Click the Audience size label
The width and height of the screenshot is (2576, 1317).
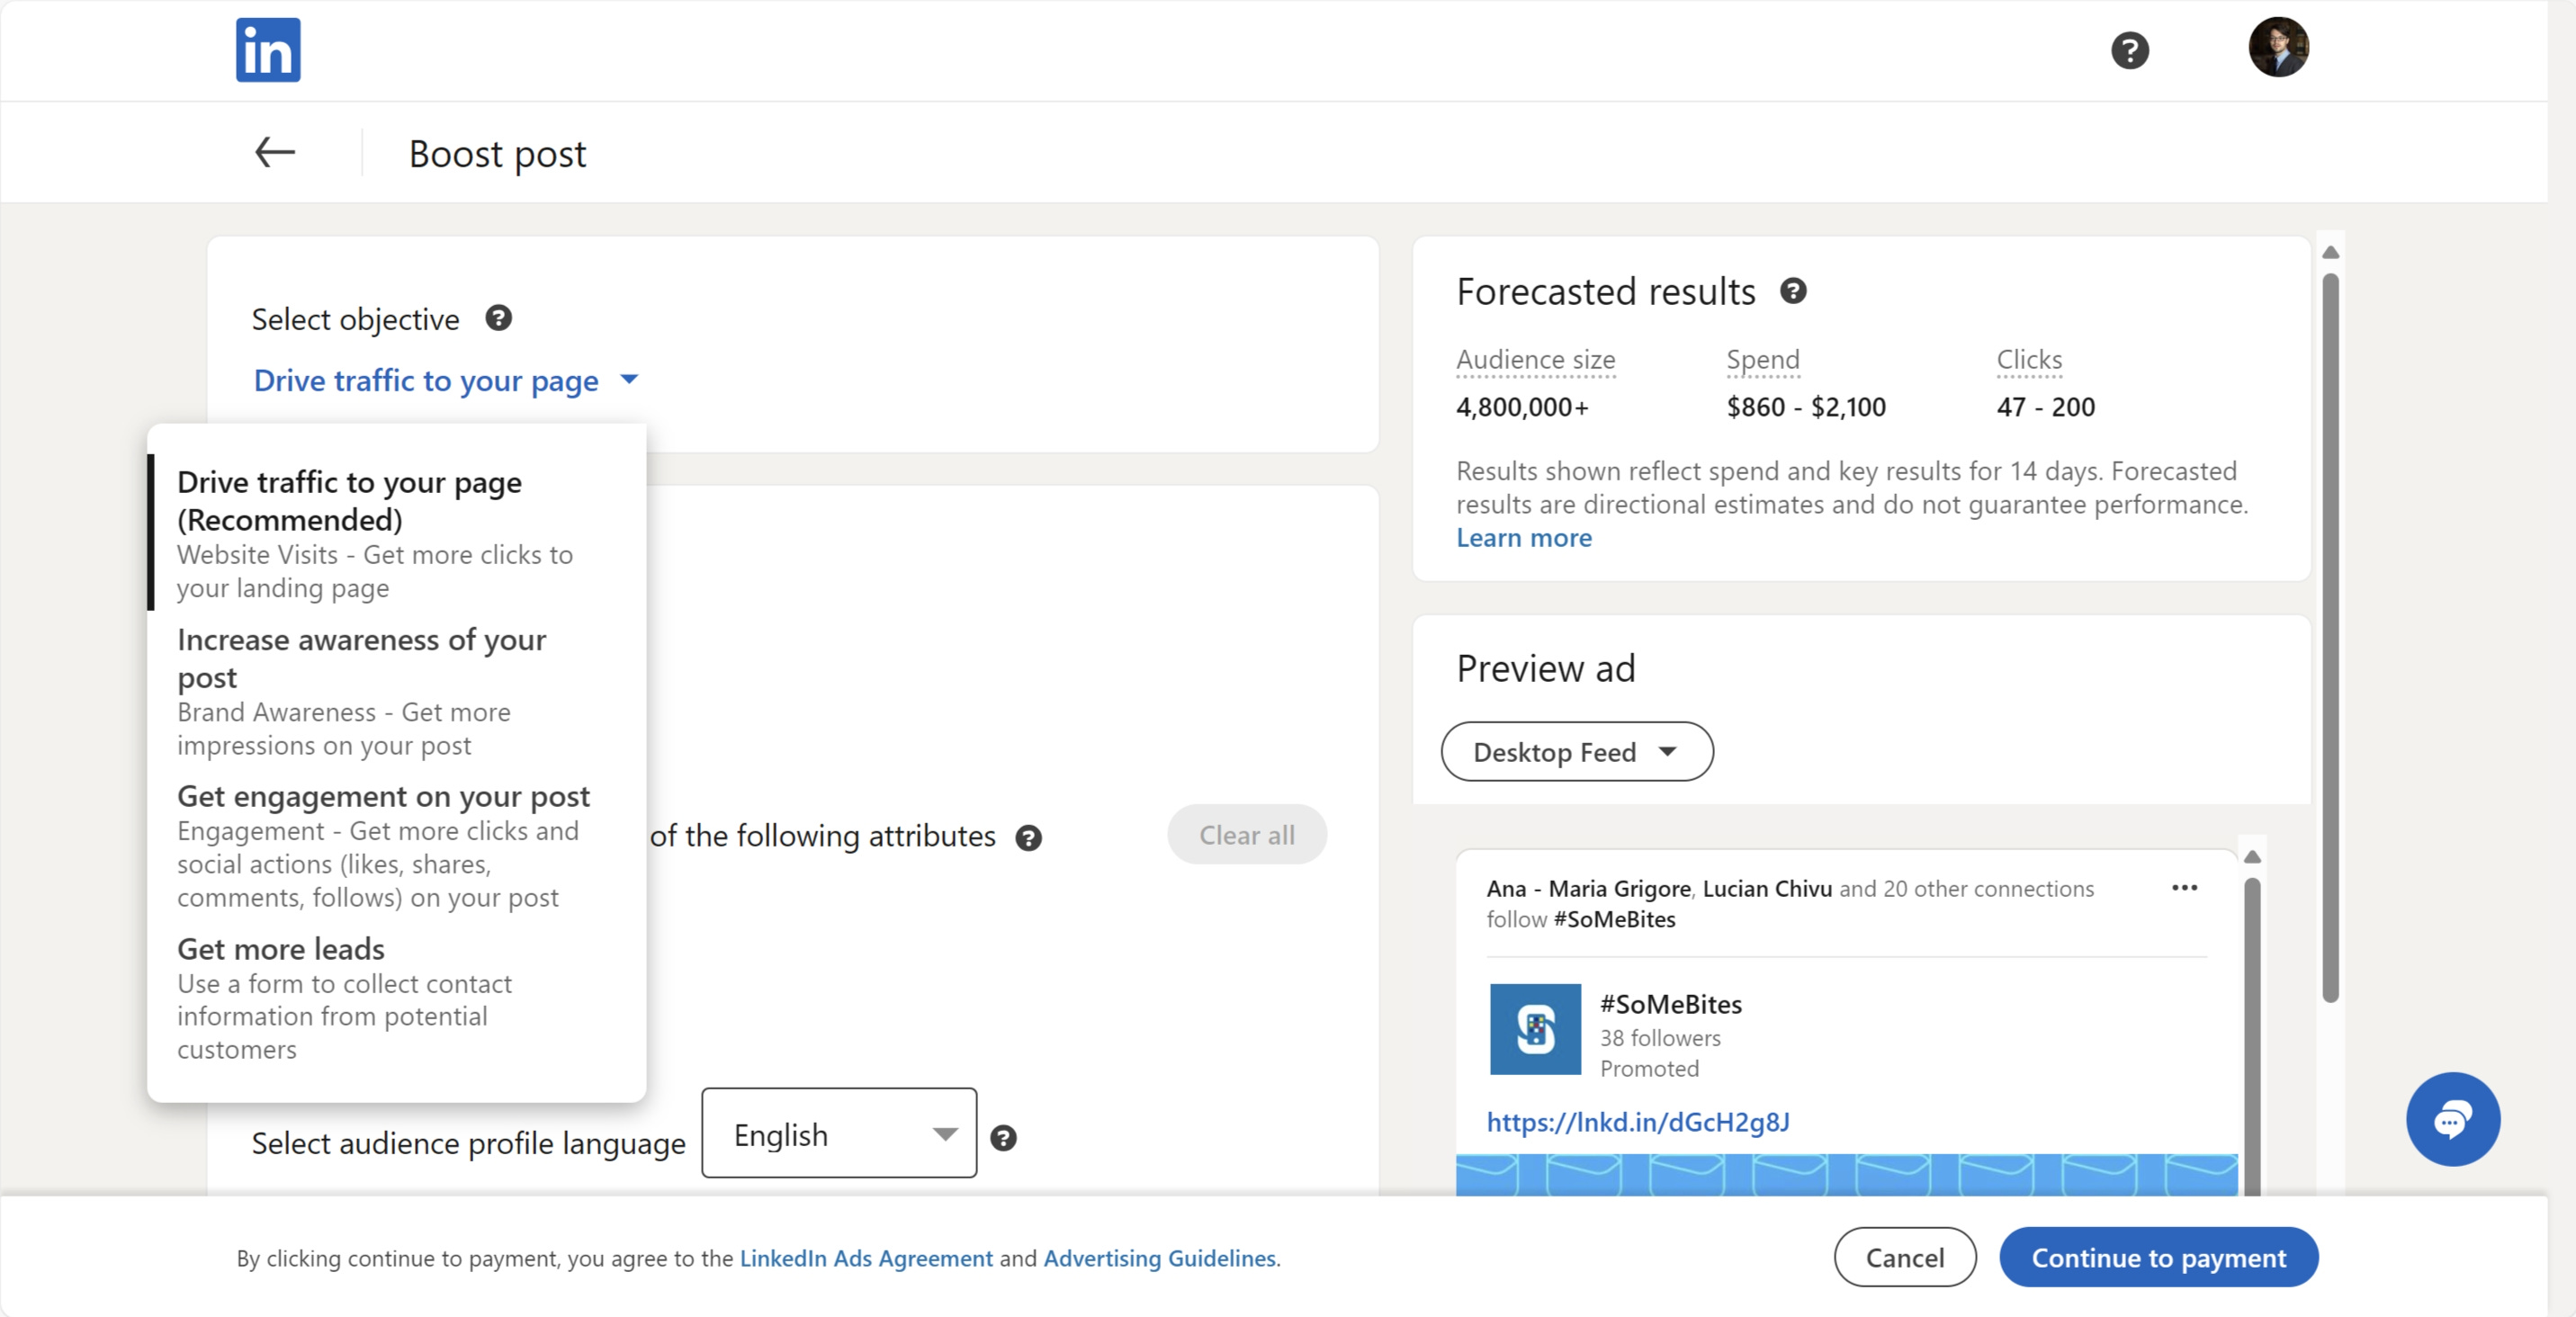tap(1535, 359)
